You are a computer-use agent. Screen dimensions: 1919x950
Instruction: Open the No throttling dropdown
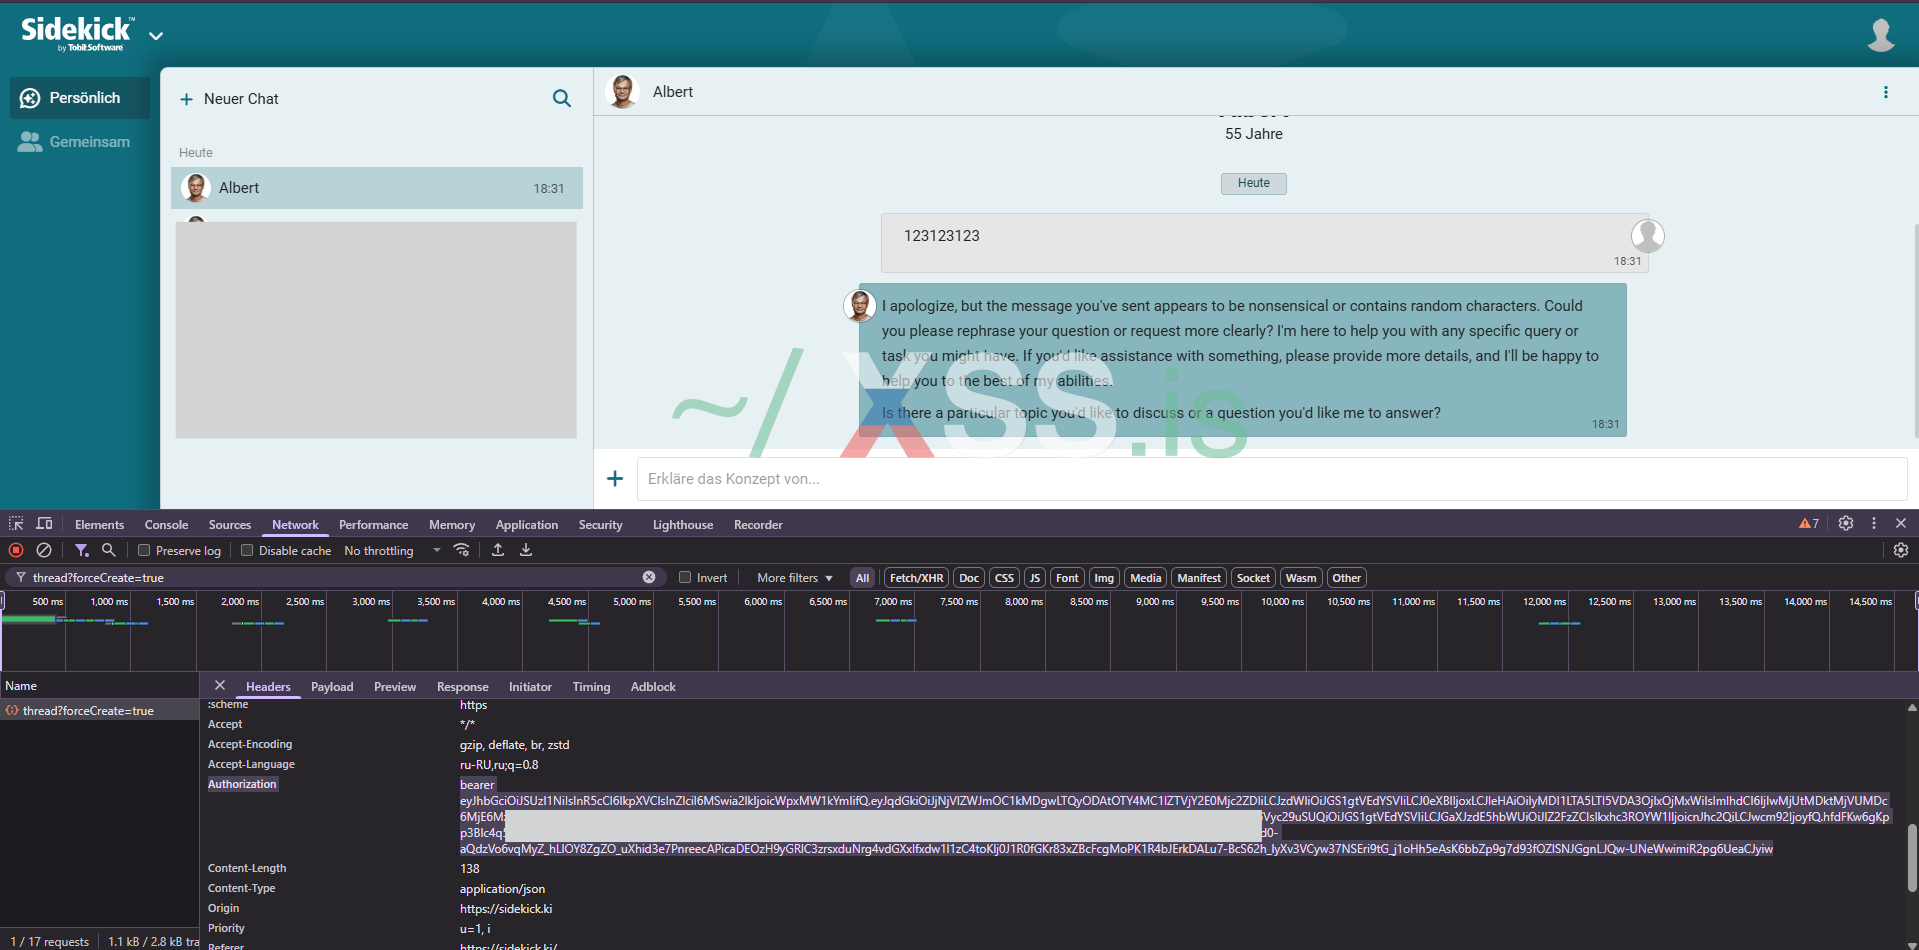point(392,551)
